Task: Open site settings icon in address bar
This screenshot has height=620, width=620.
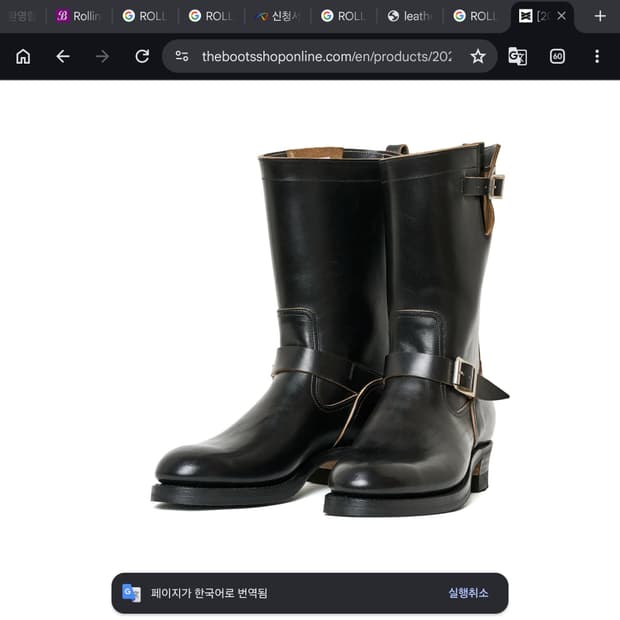Action: [182, 56]
